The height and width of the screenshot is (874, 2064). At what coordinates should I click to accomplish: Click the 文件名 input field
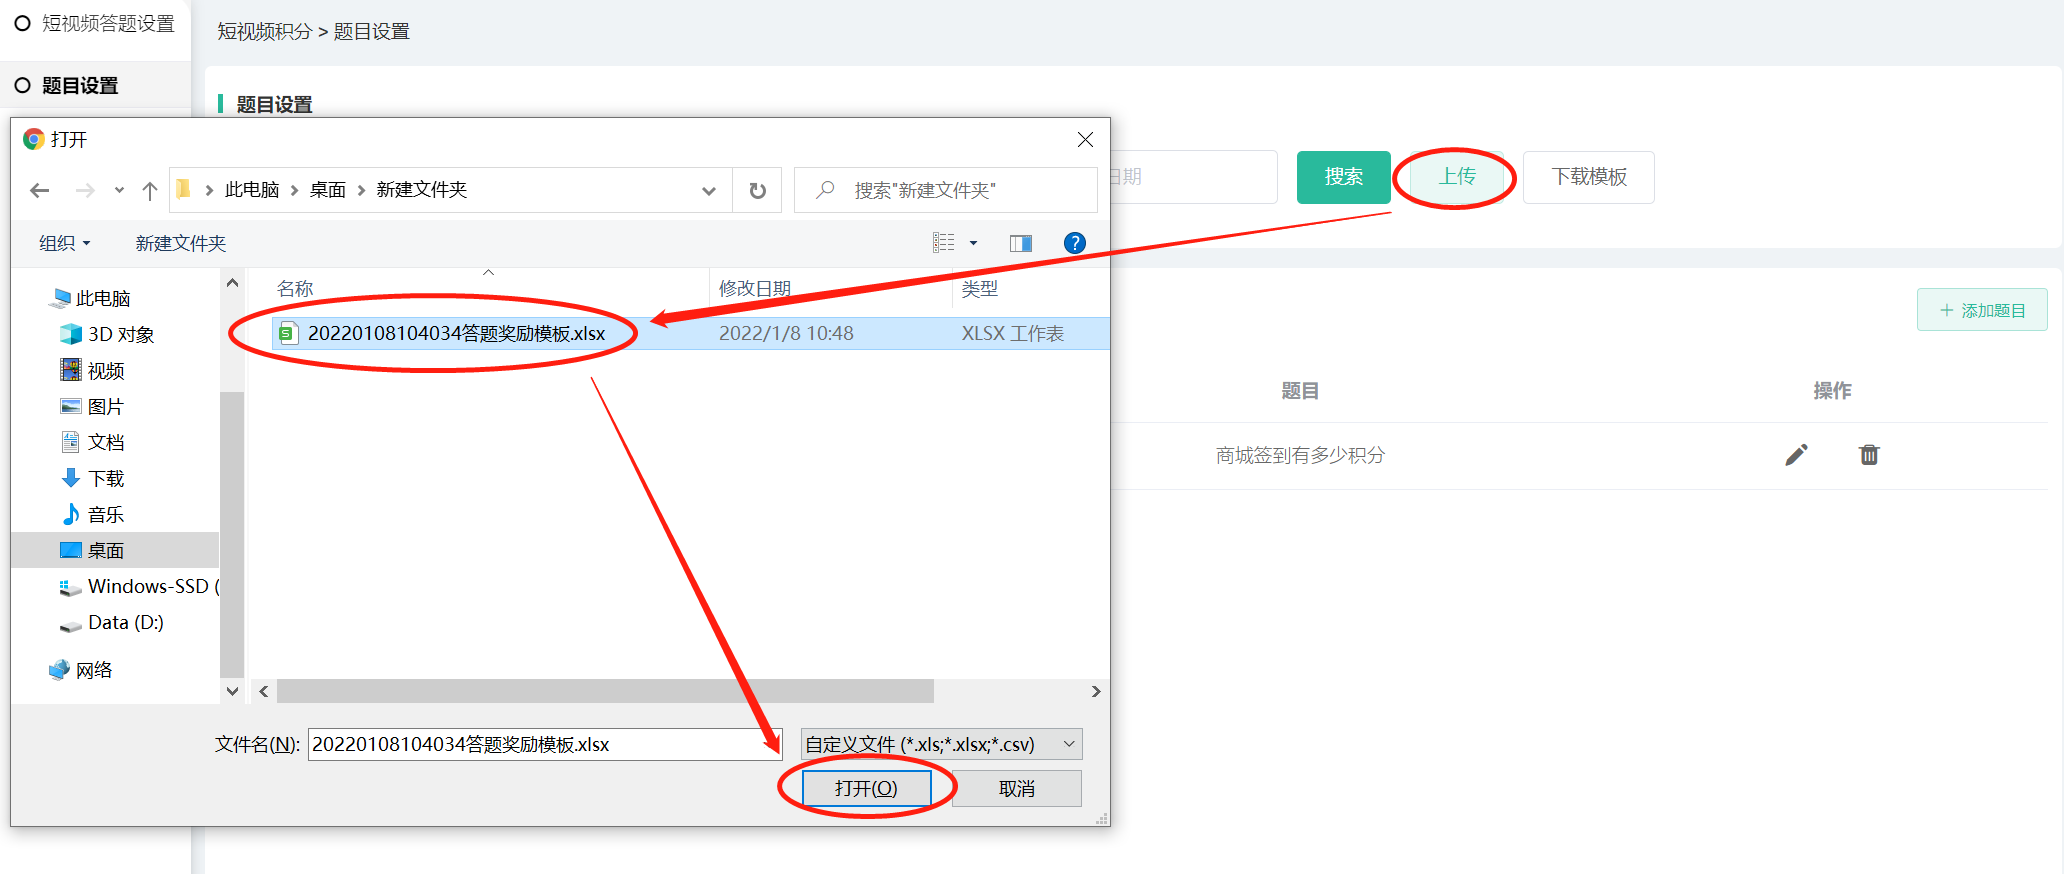point(545,744)
